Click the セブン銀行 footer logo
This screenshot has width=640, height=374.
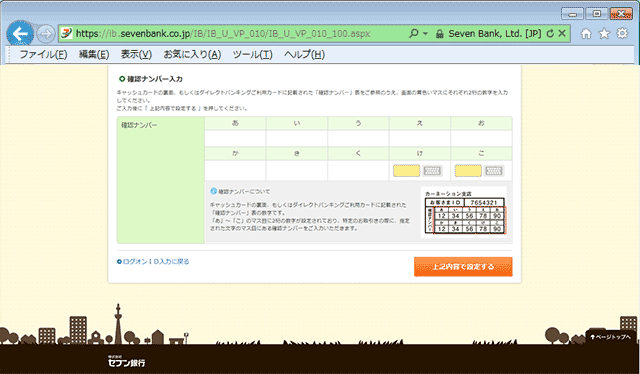tap(126, 361)
